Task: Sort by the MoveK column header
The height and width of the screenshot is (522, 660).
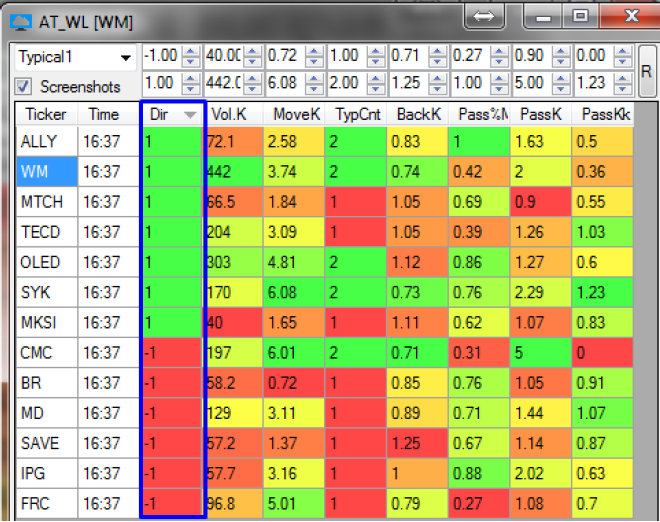Action: click(294, 115)
